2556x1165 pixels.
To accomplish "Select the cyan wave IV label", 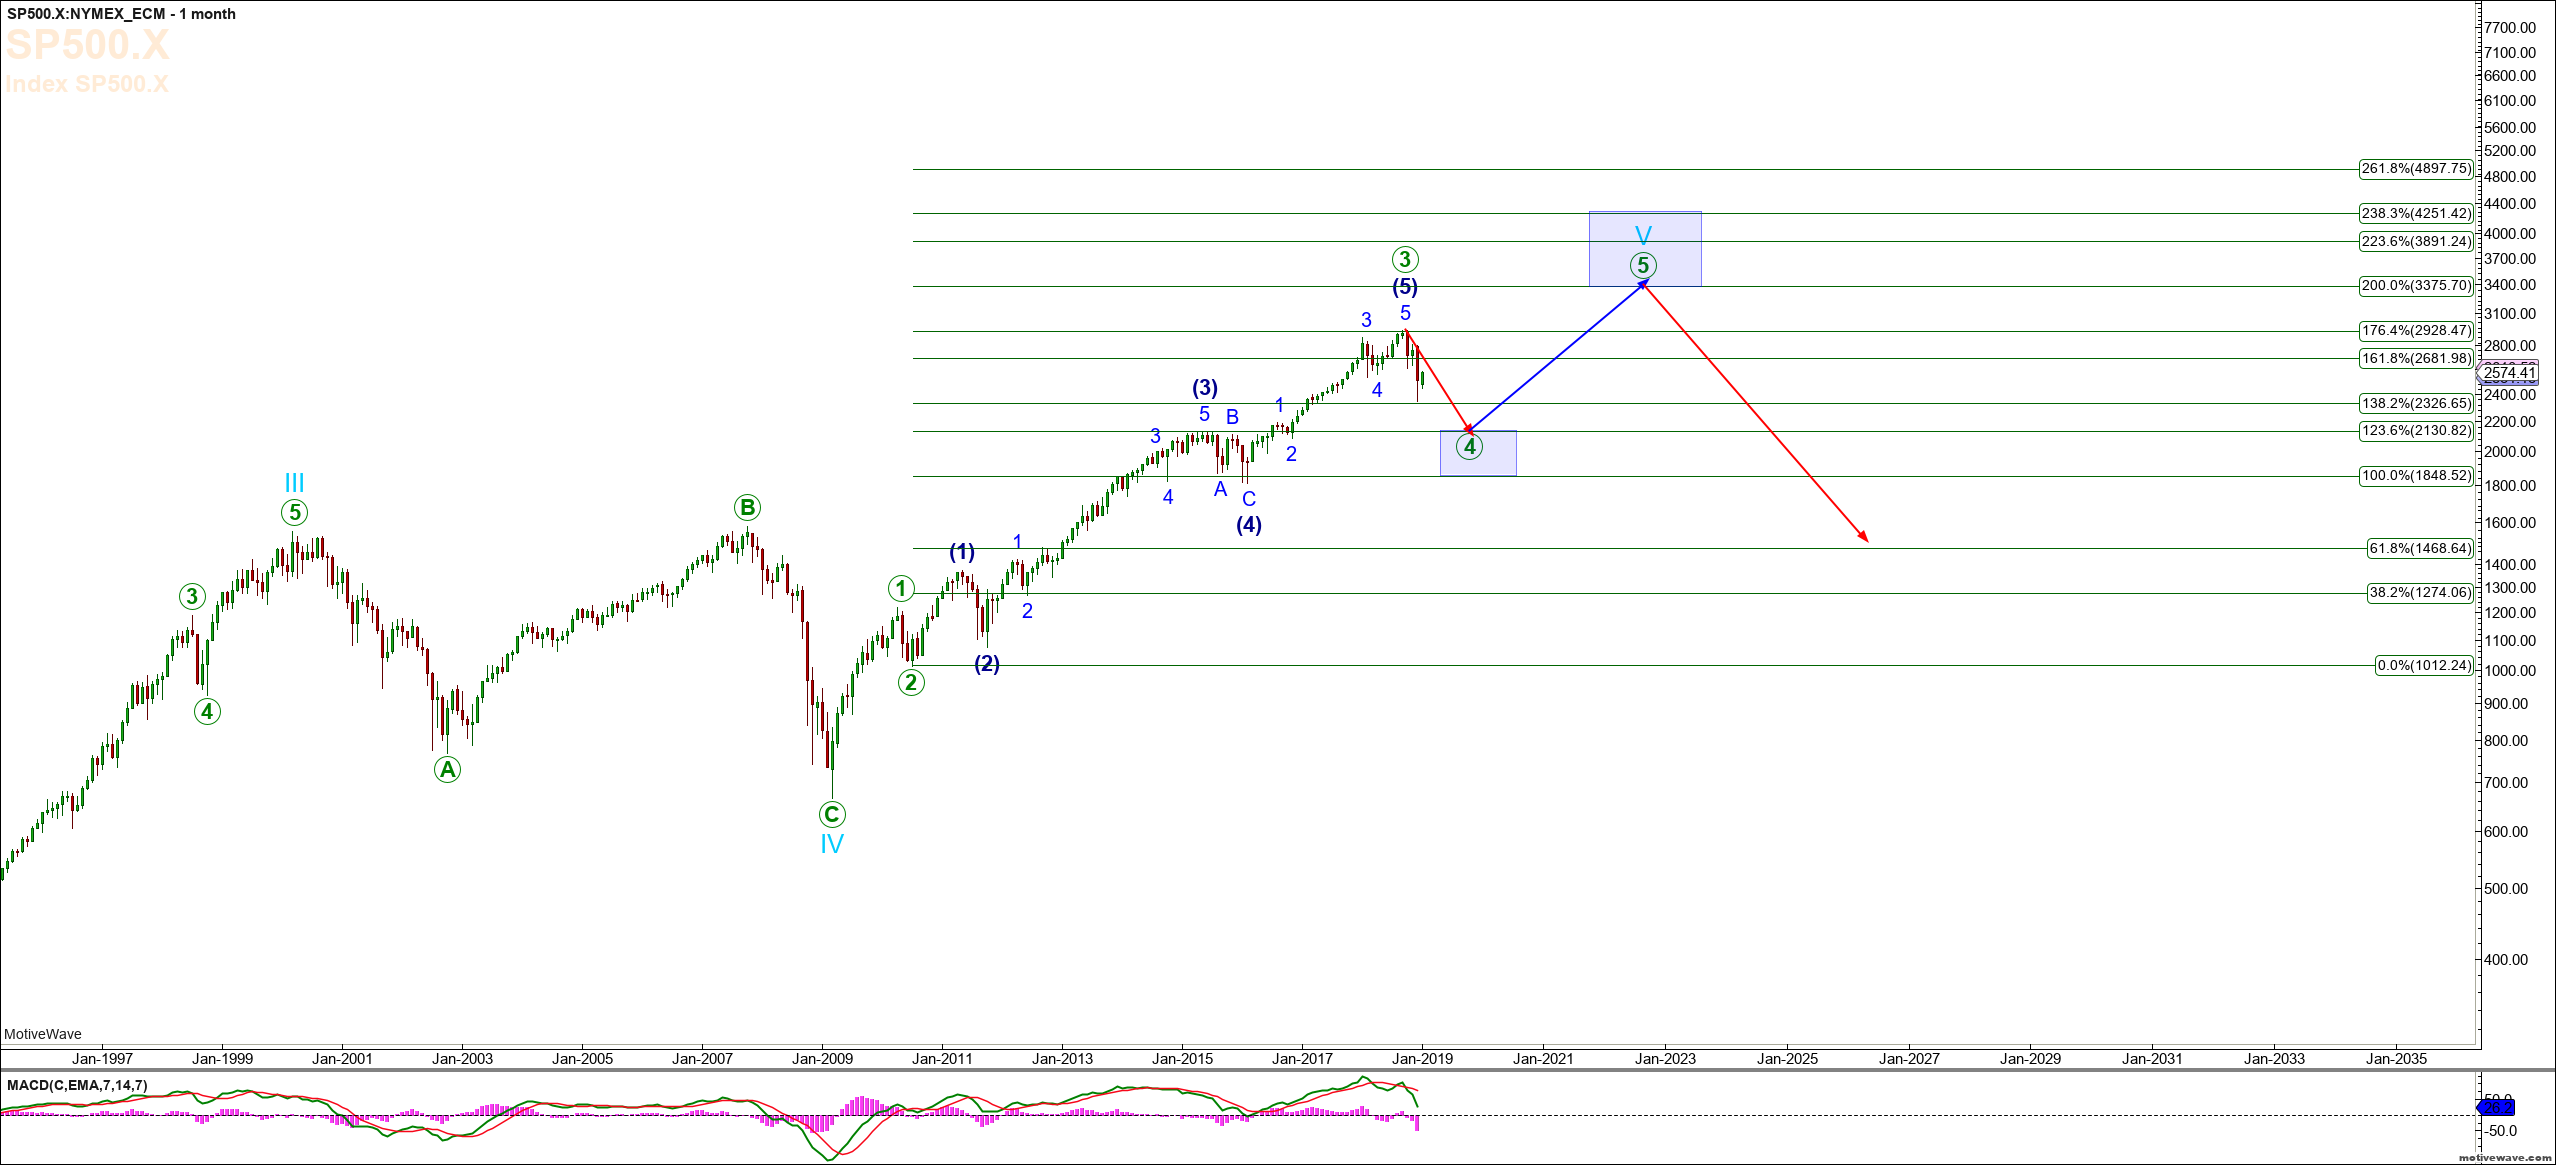I will pos(832,844).
